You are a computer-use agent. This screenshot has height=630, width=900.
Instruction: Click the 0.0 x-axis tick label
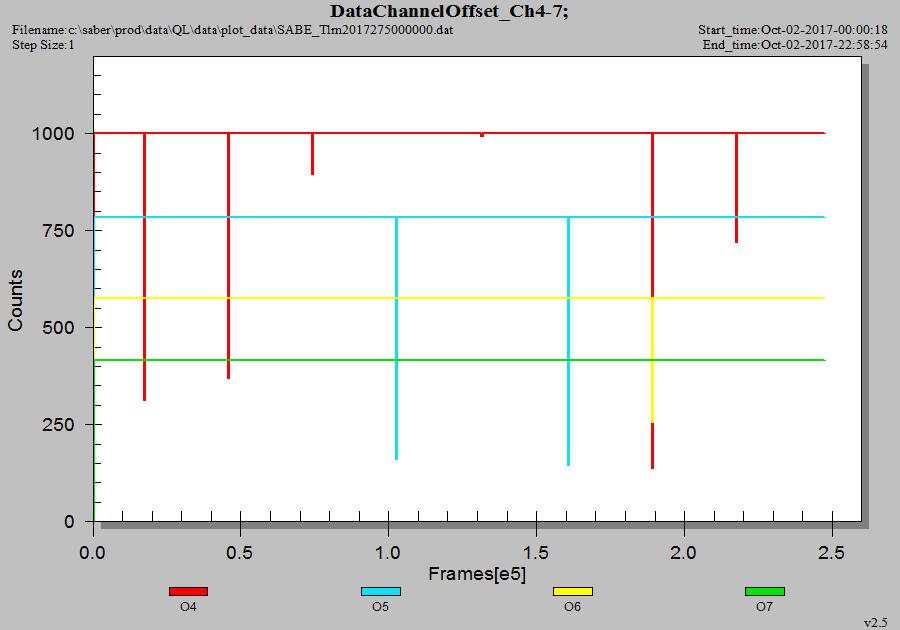tap(92, 553)
